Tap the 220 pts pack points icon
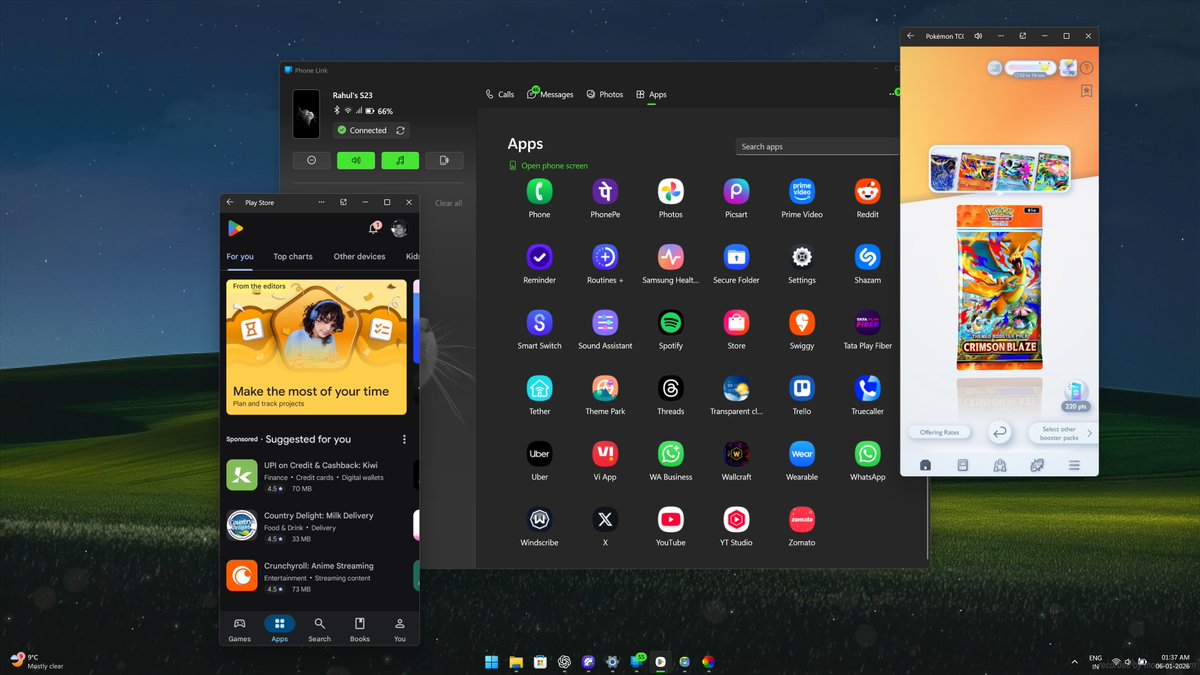The image size is (1200, 675). 1076,397
